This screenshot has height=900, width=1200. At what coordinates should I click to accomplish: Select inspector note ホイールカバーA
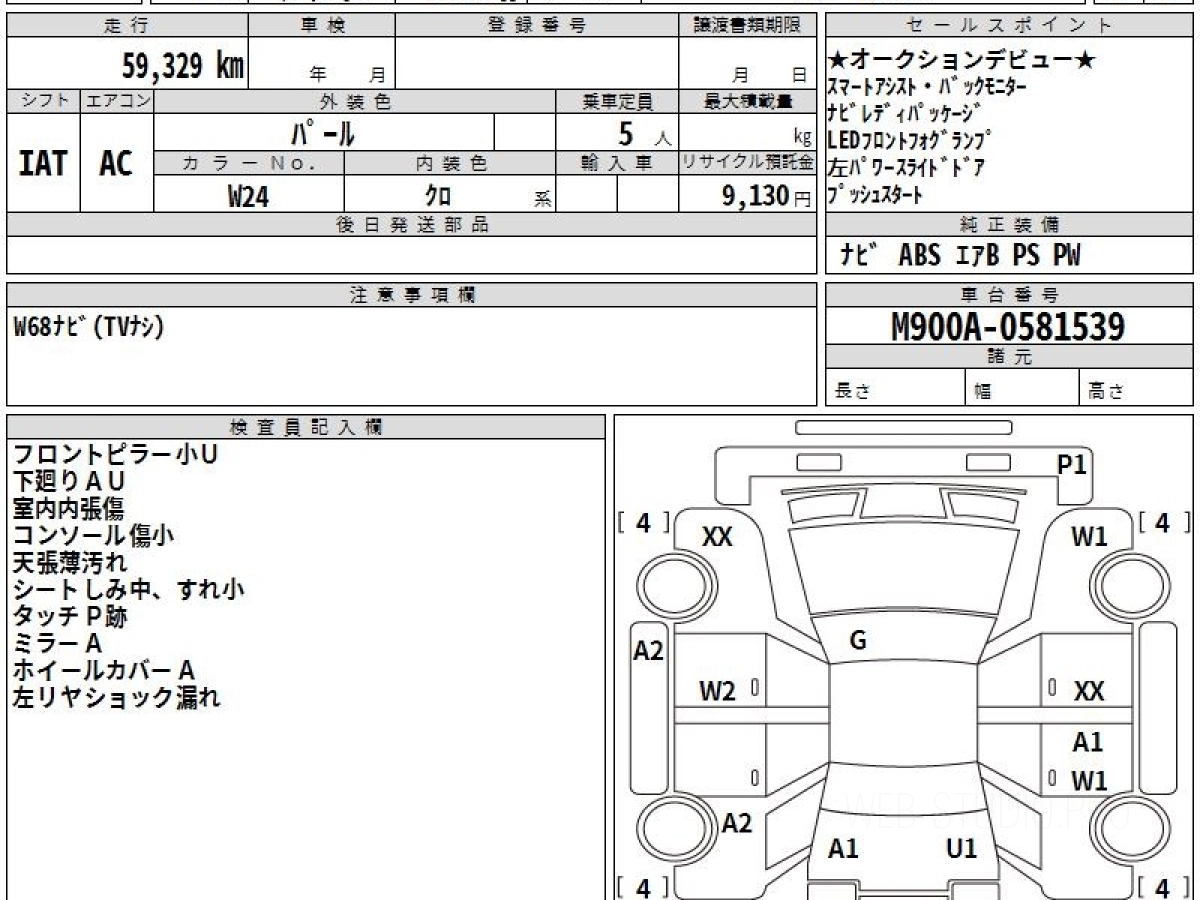pos(103,671)
